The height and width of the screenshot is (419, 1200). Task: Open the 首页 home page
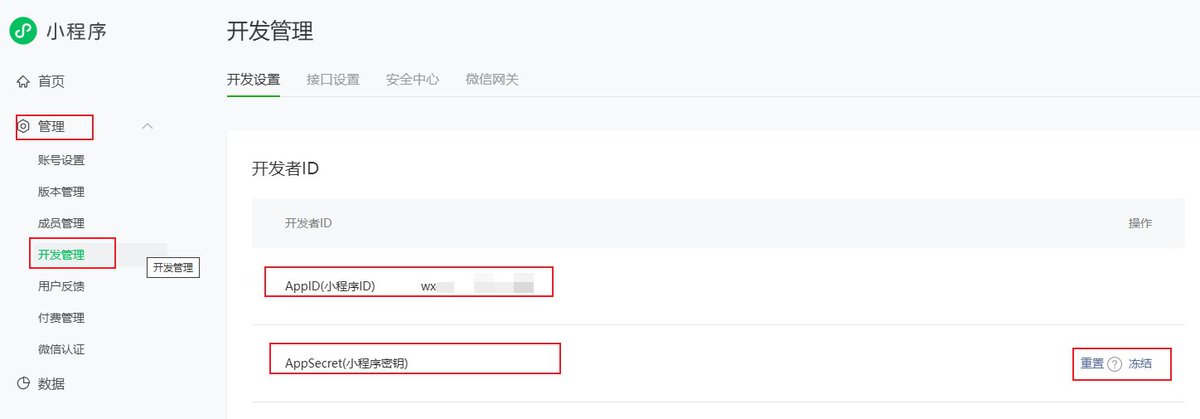pyautogui.click(x=51, y=82)
